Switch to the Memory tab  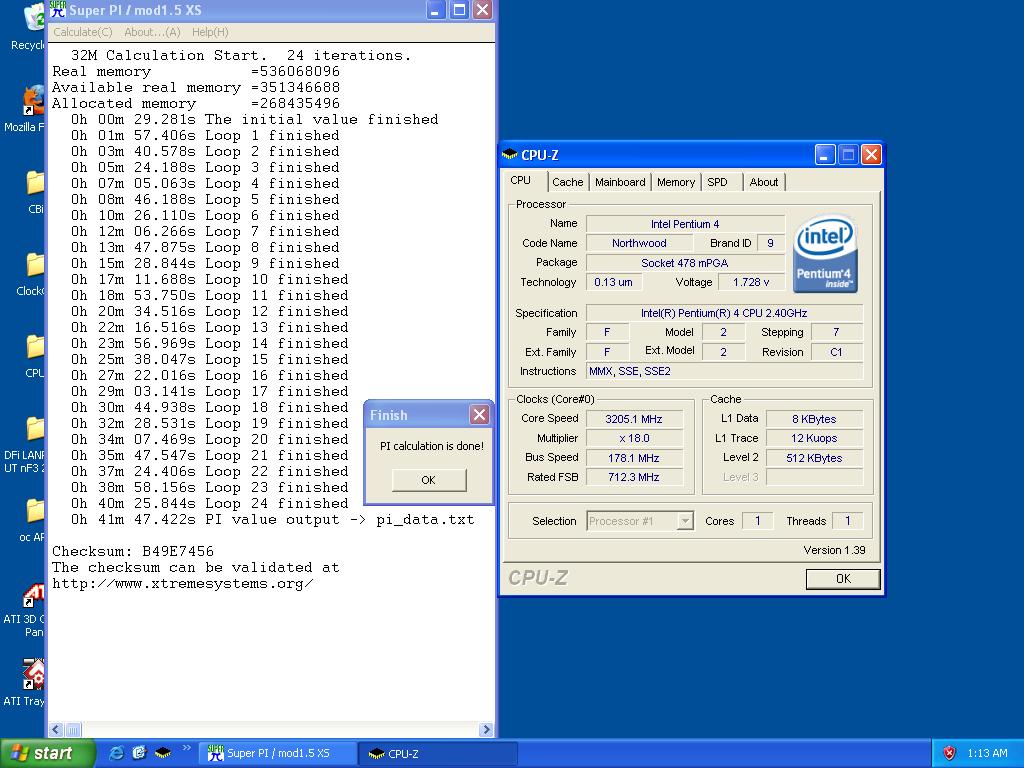[676, 182]
